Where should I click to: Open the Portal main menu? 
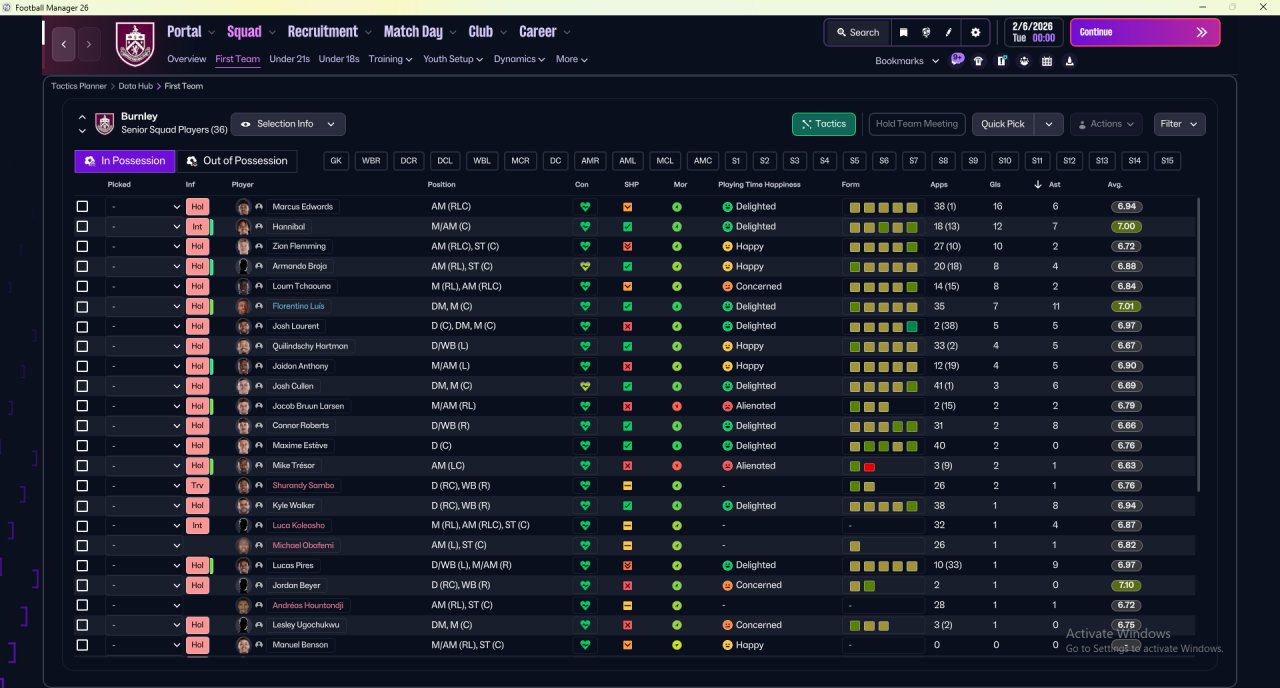[x=190, y=32]
